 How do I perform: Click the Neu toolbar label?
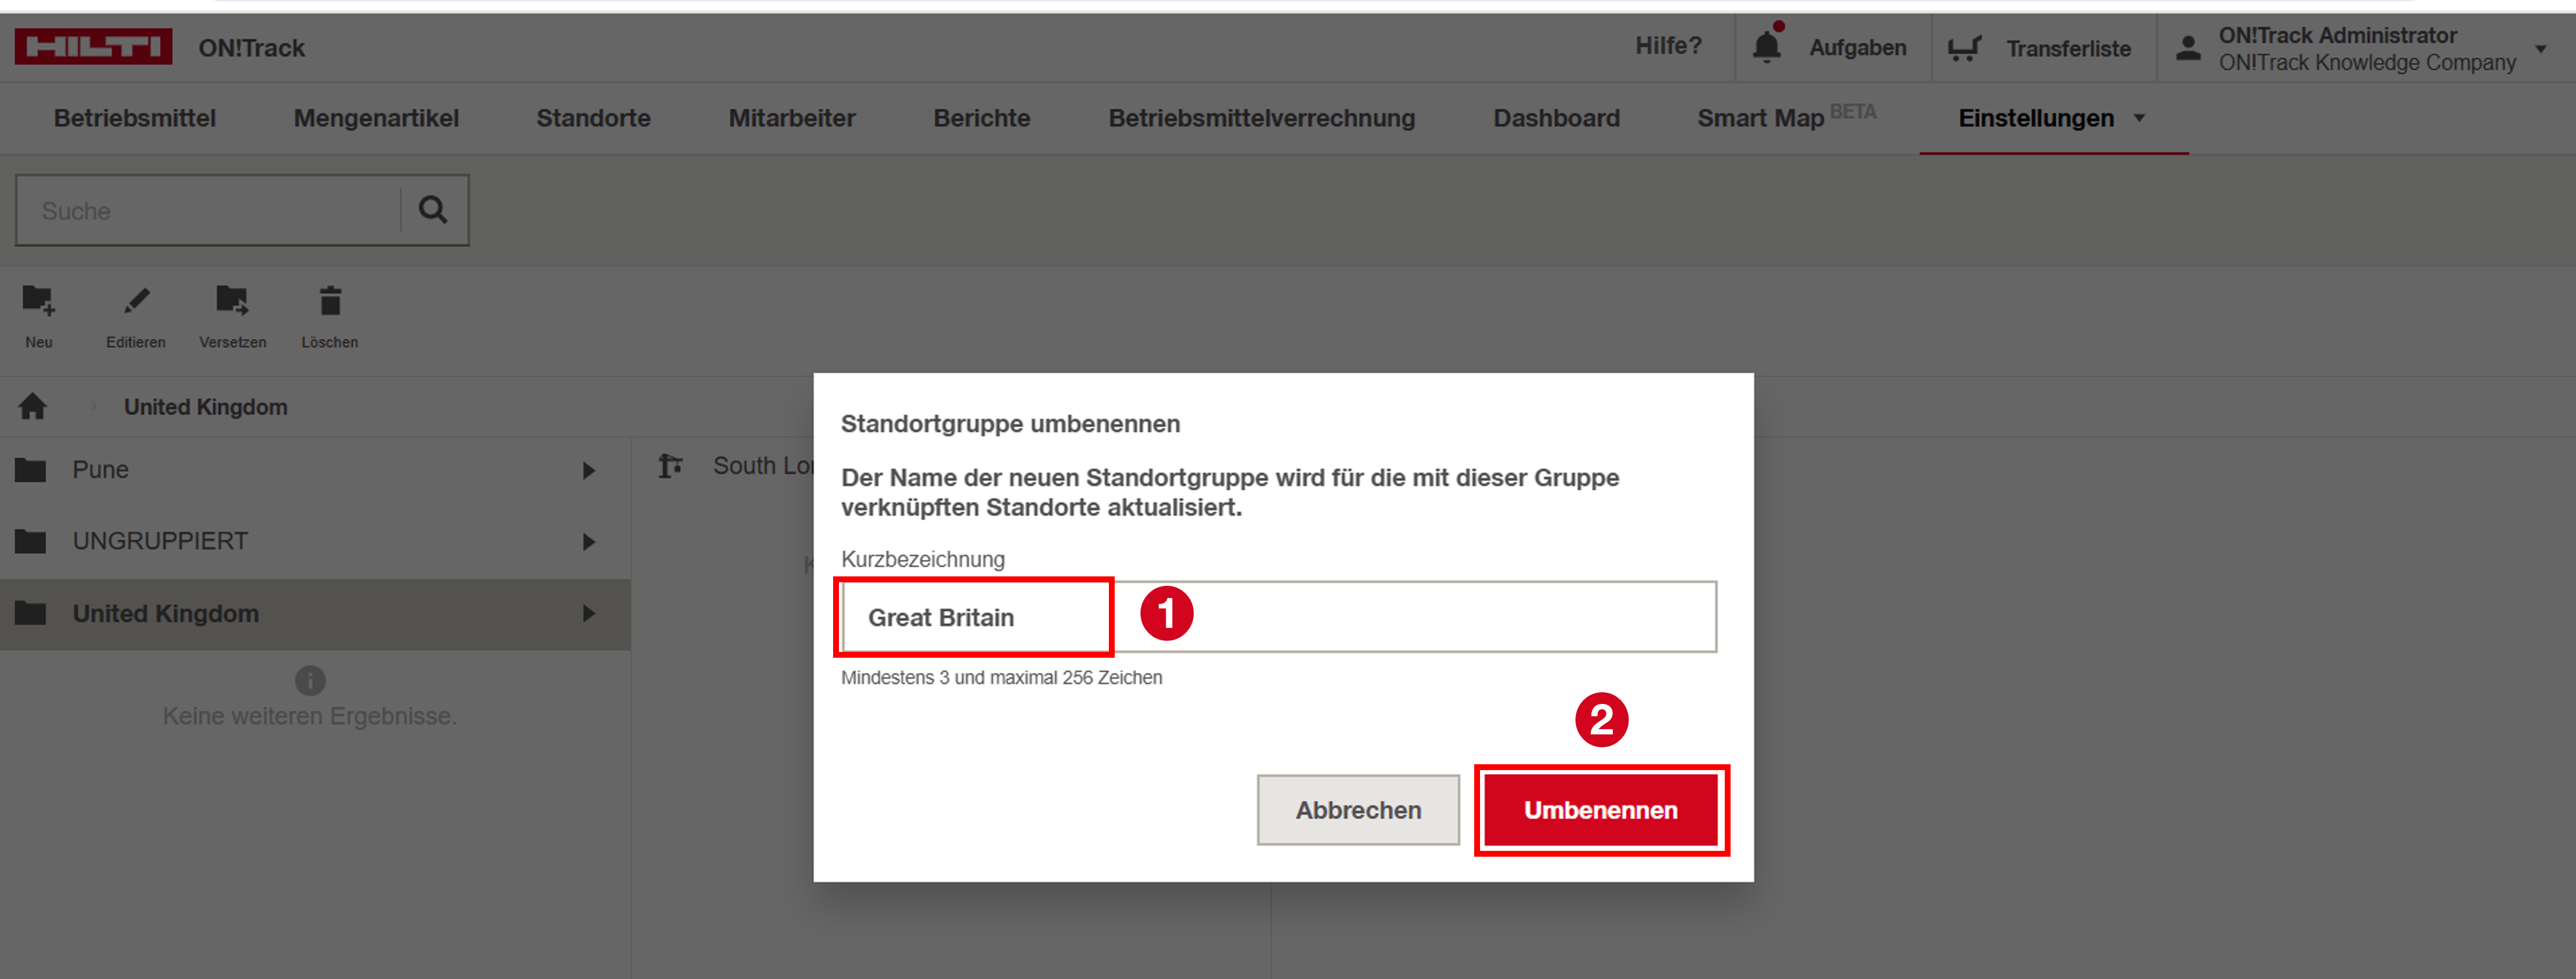(39, 342)
